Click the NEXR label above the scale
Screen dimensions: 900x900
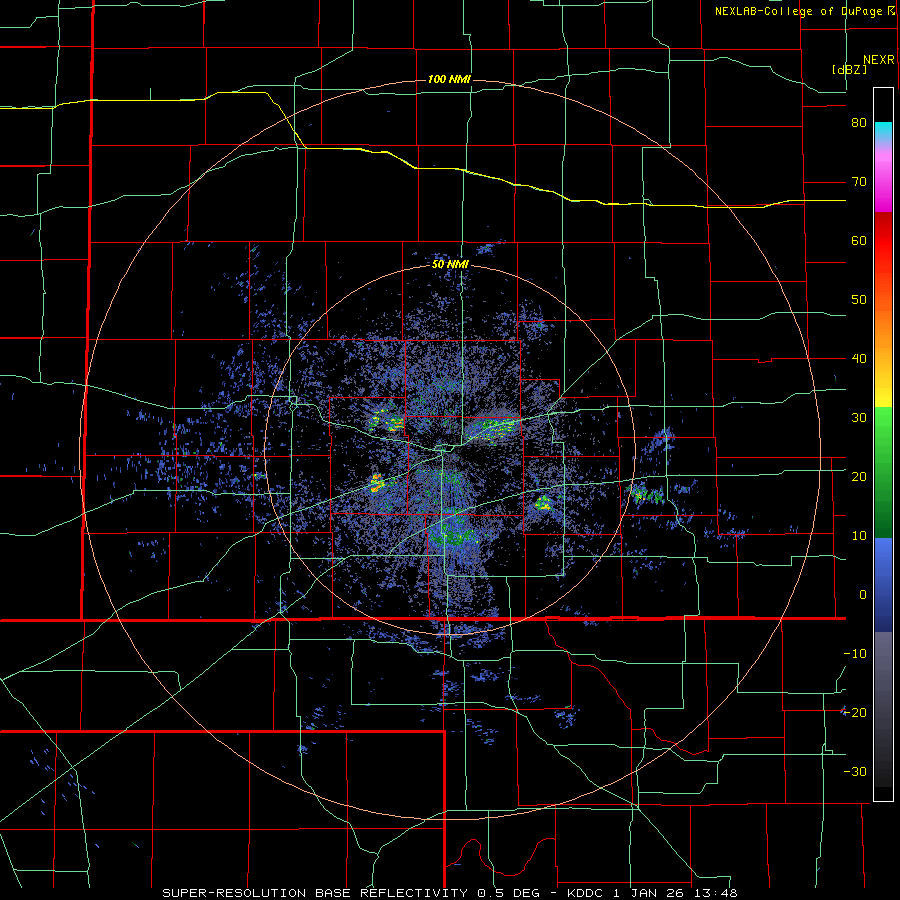(x=878, y=60)
